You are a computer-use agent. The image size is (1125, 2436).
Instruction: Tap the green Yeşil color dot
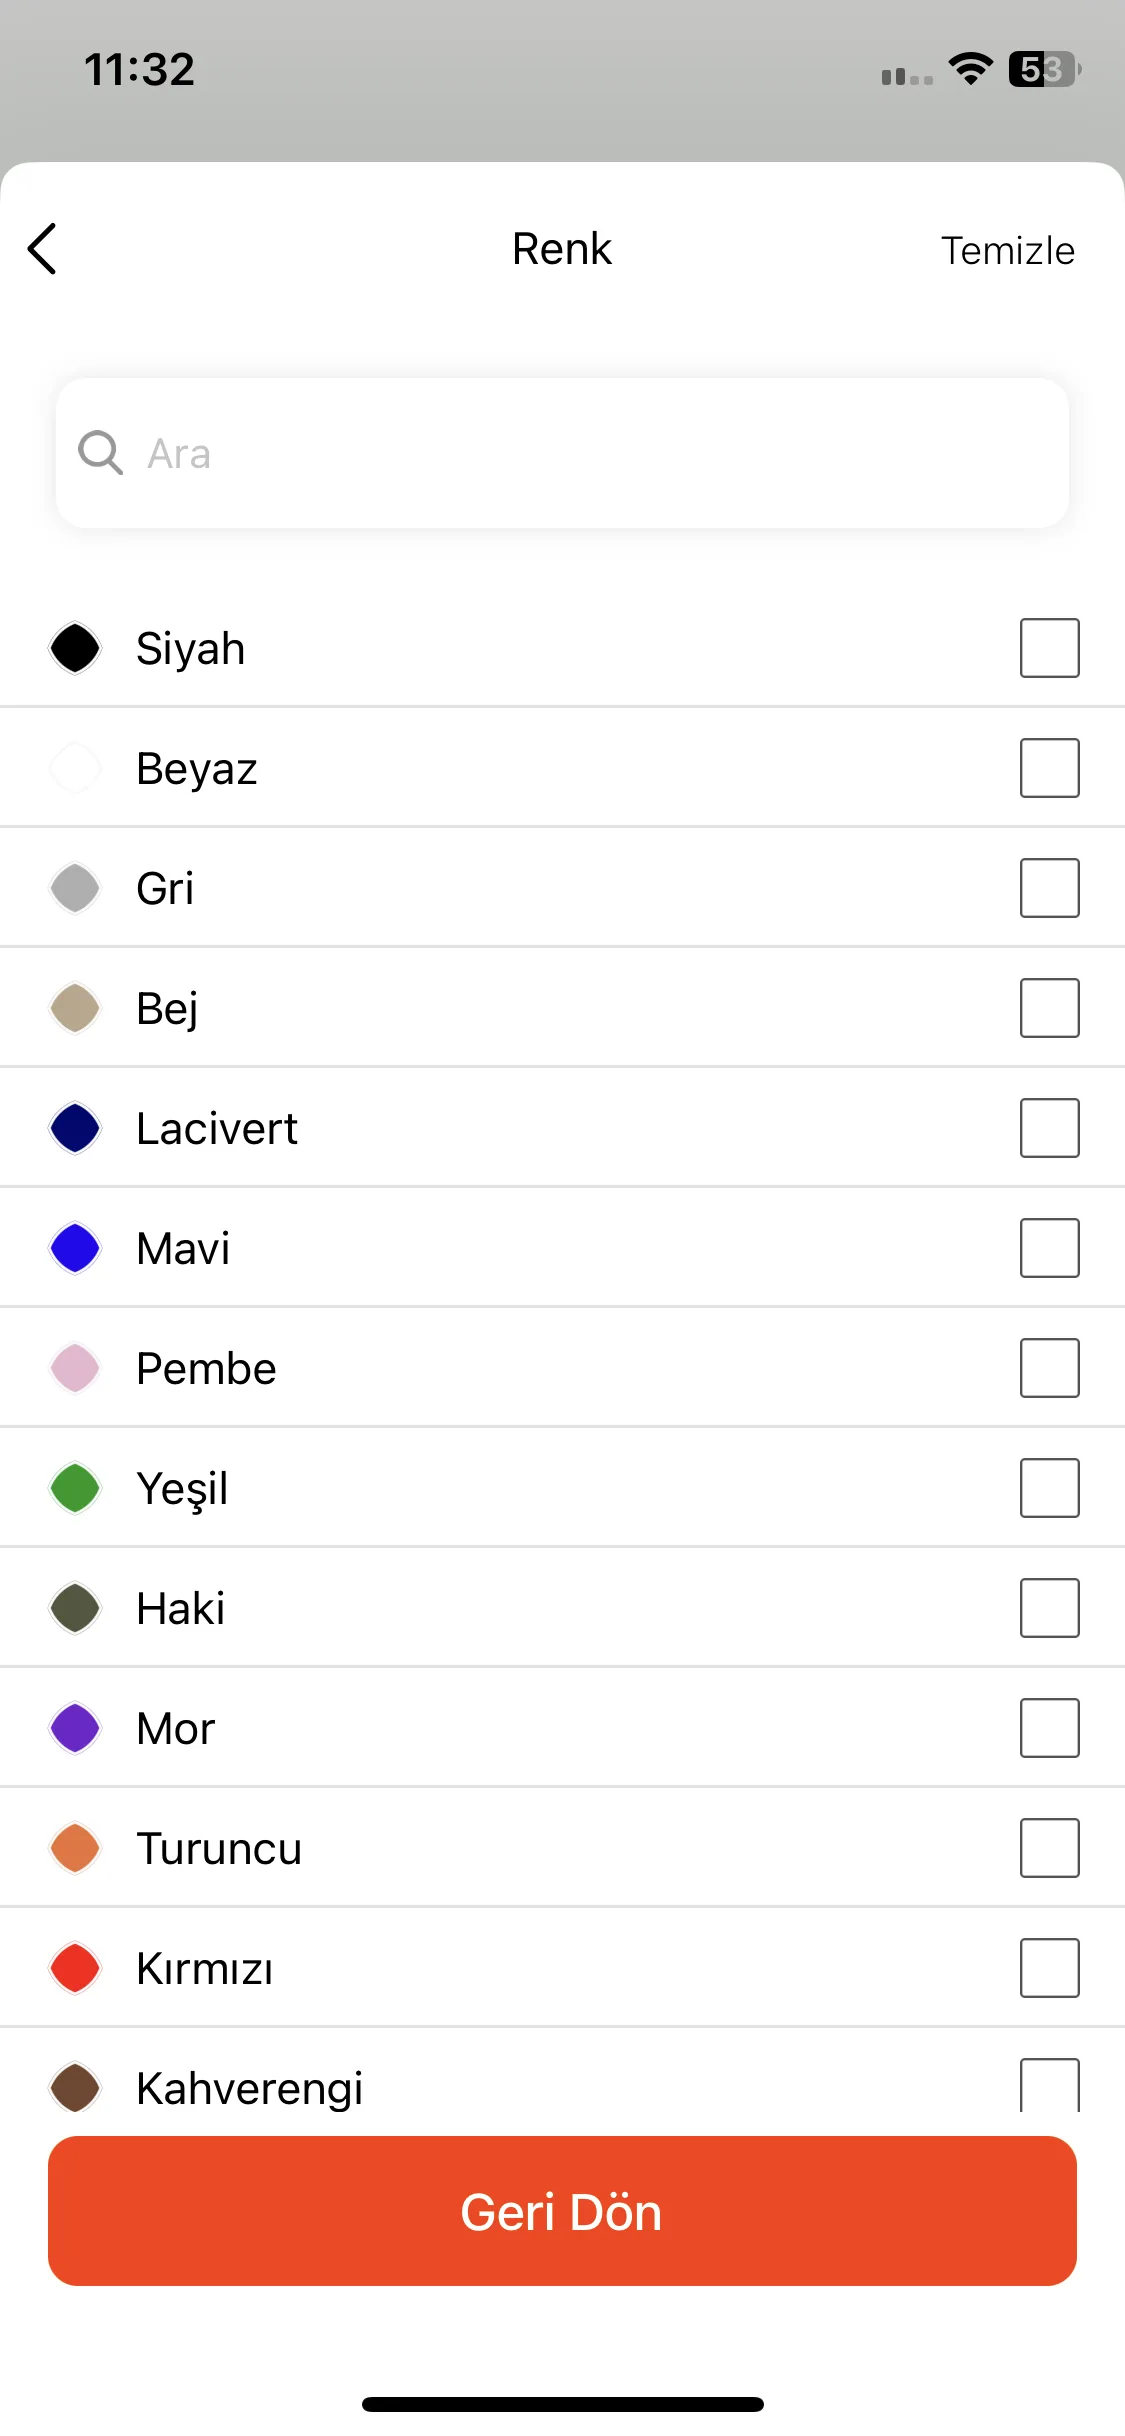(x=75, y=1488)
